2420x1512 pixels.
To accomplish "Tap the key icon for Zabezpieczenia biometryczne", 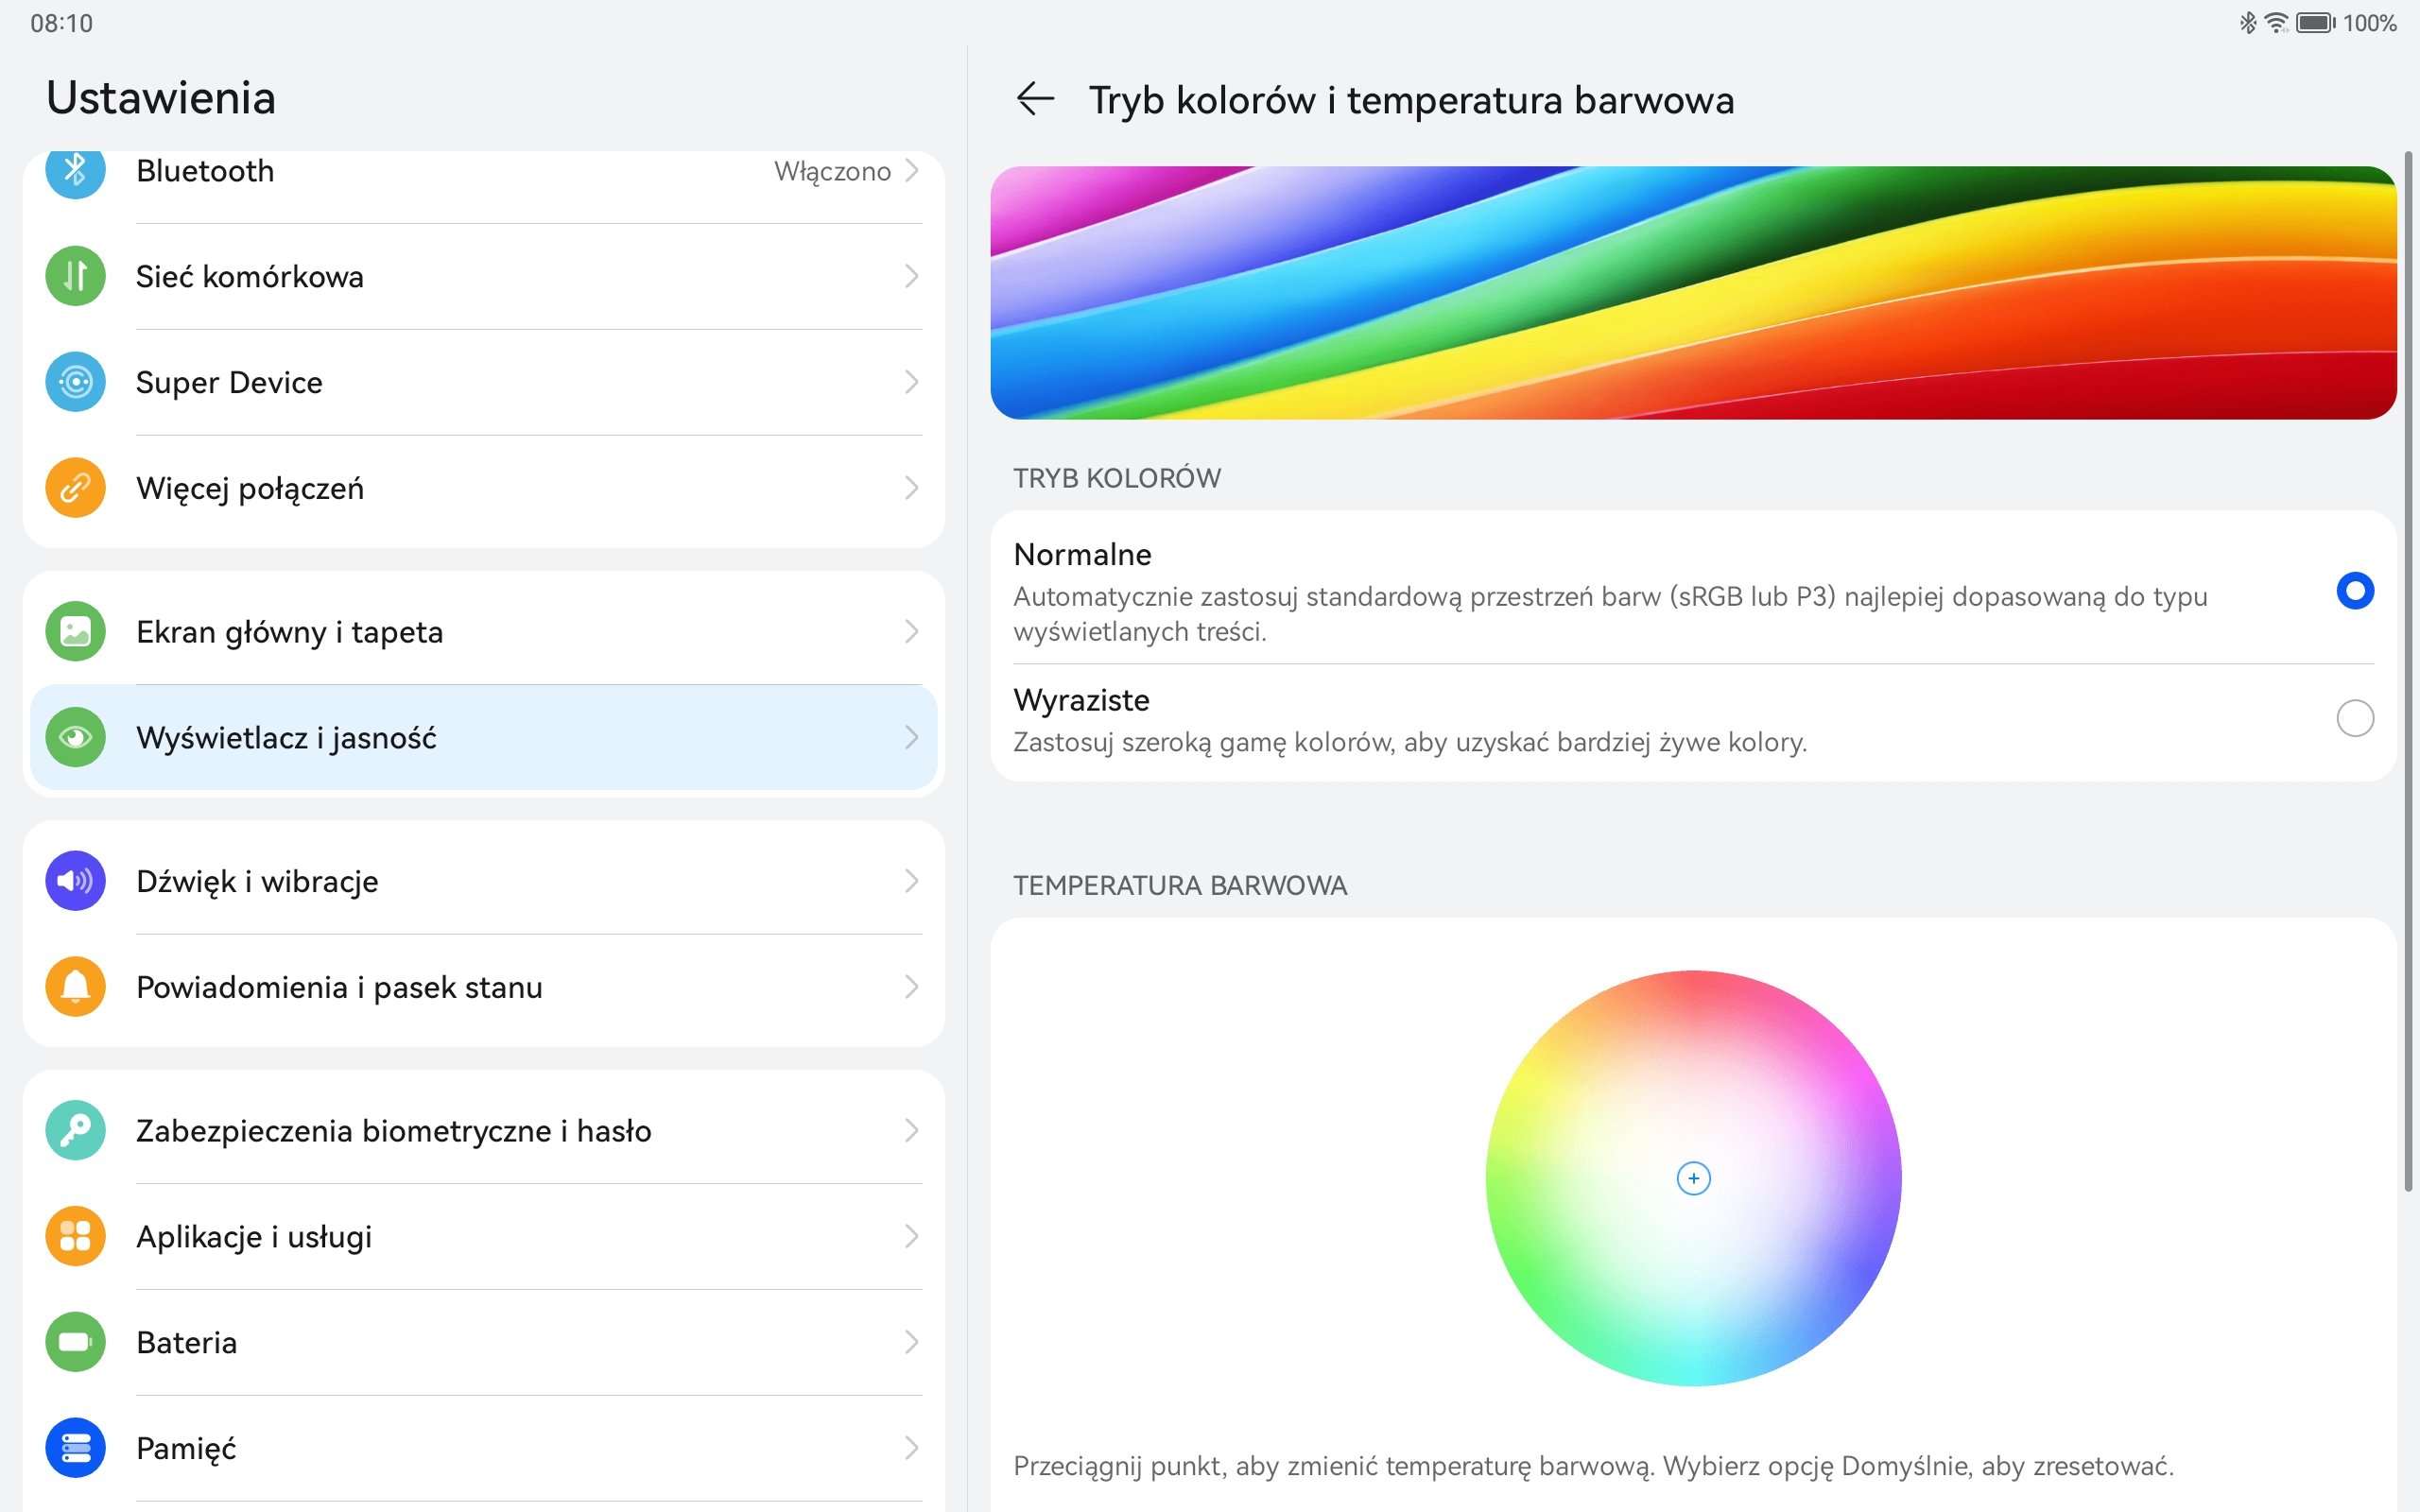I will [x=75, y=1131].
